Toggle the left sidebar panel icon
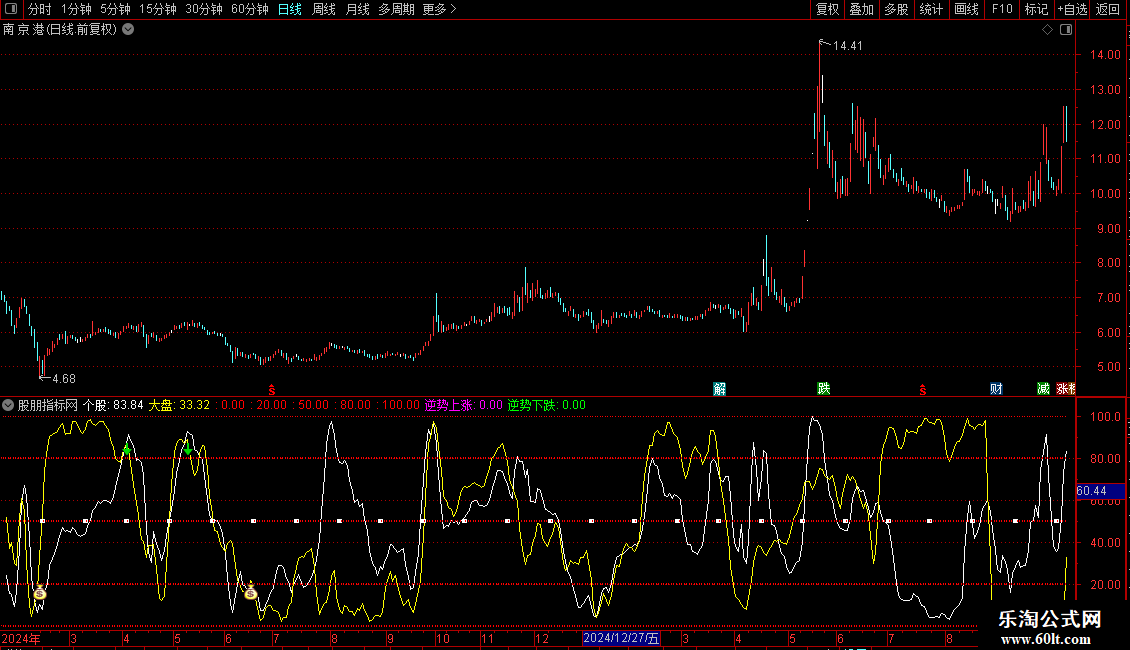1130x650 pixels. pos(11,9)
